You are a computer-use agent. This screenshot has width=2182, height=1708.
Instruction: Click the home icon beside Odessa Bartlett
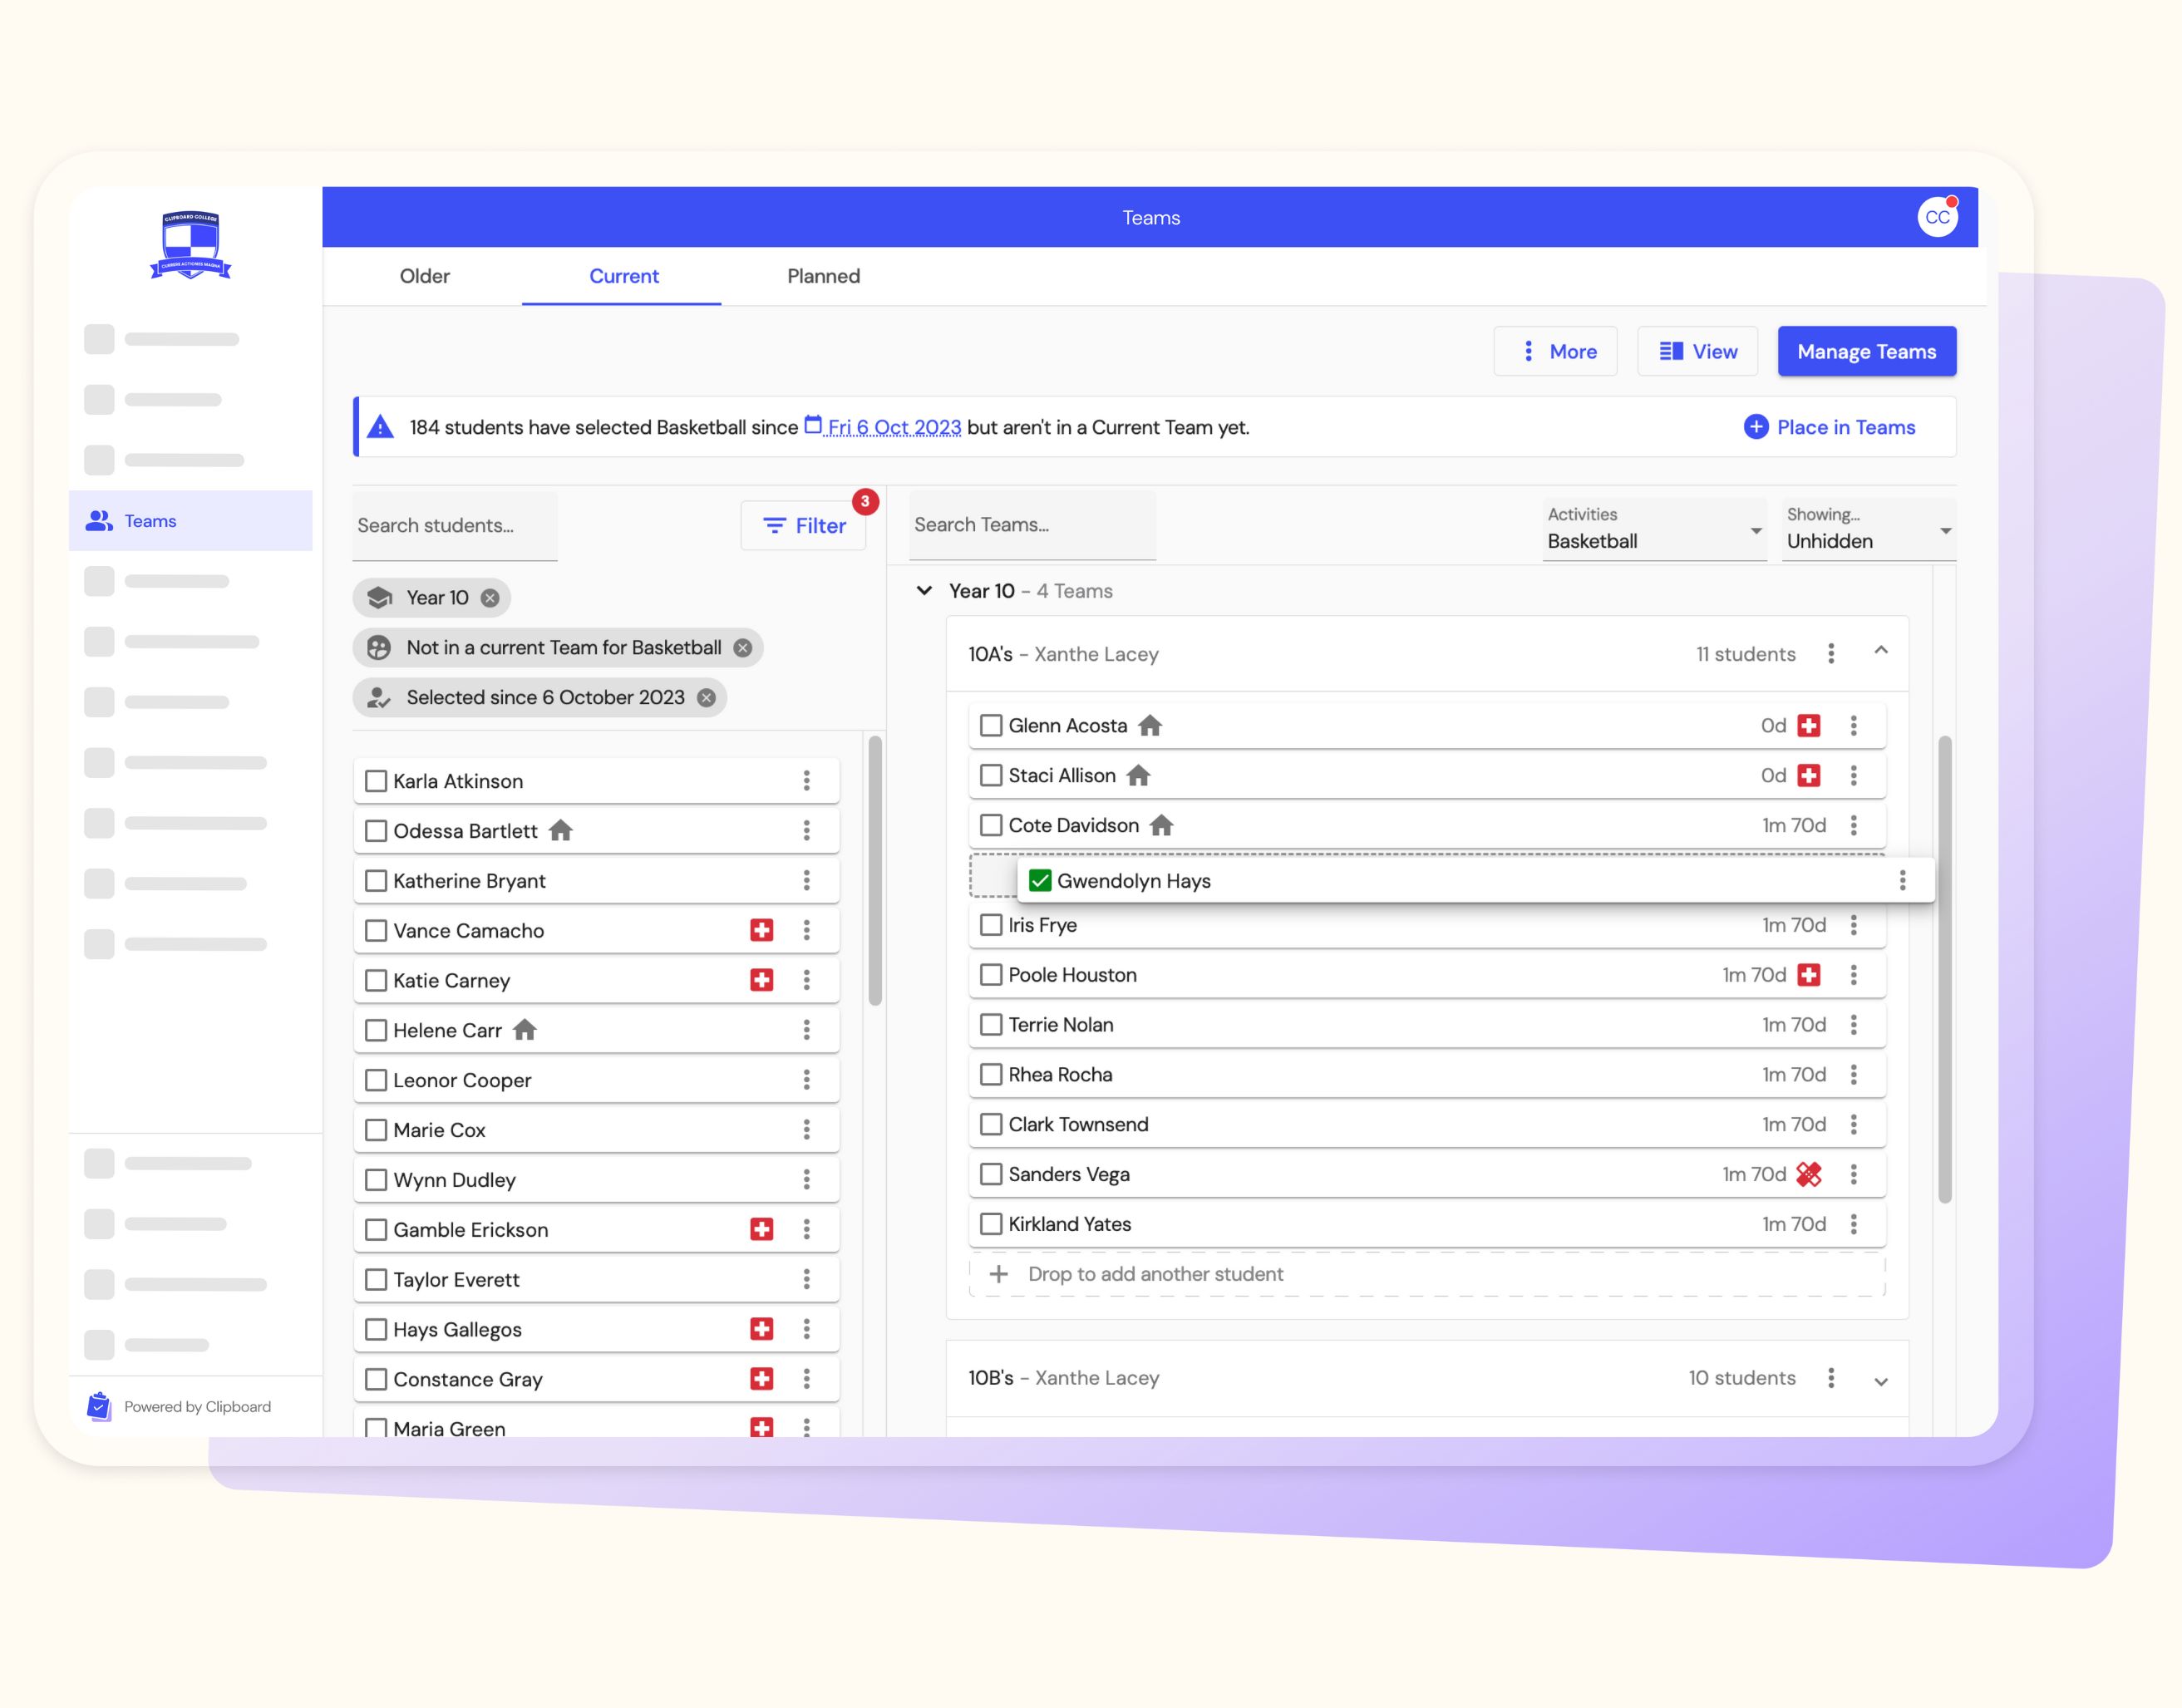pyautogui.click(x=562, y=830)
